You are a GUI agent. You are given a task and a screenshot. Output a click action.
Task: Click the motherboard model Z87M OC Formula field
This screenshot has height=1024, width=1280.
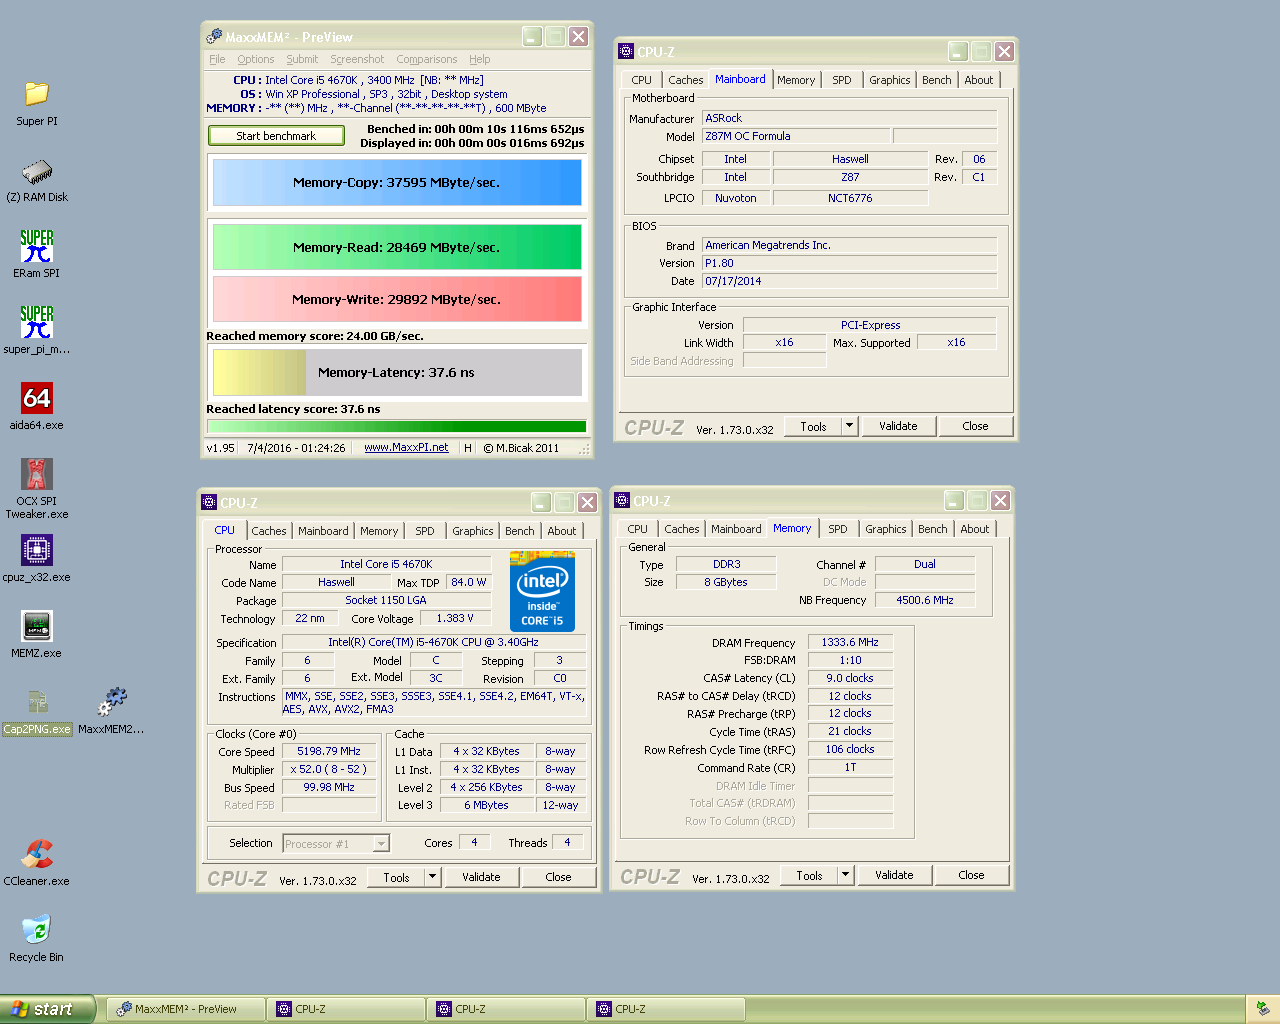tap(796, 136)
